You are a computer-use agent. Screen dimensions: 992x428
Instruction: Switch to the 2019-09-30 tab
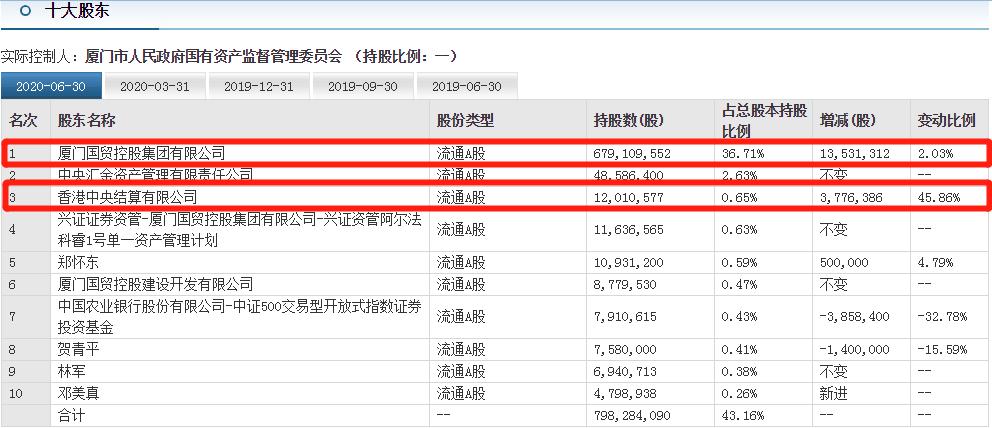(x=363, y=87)
